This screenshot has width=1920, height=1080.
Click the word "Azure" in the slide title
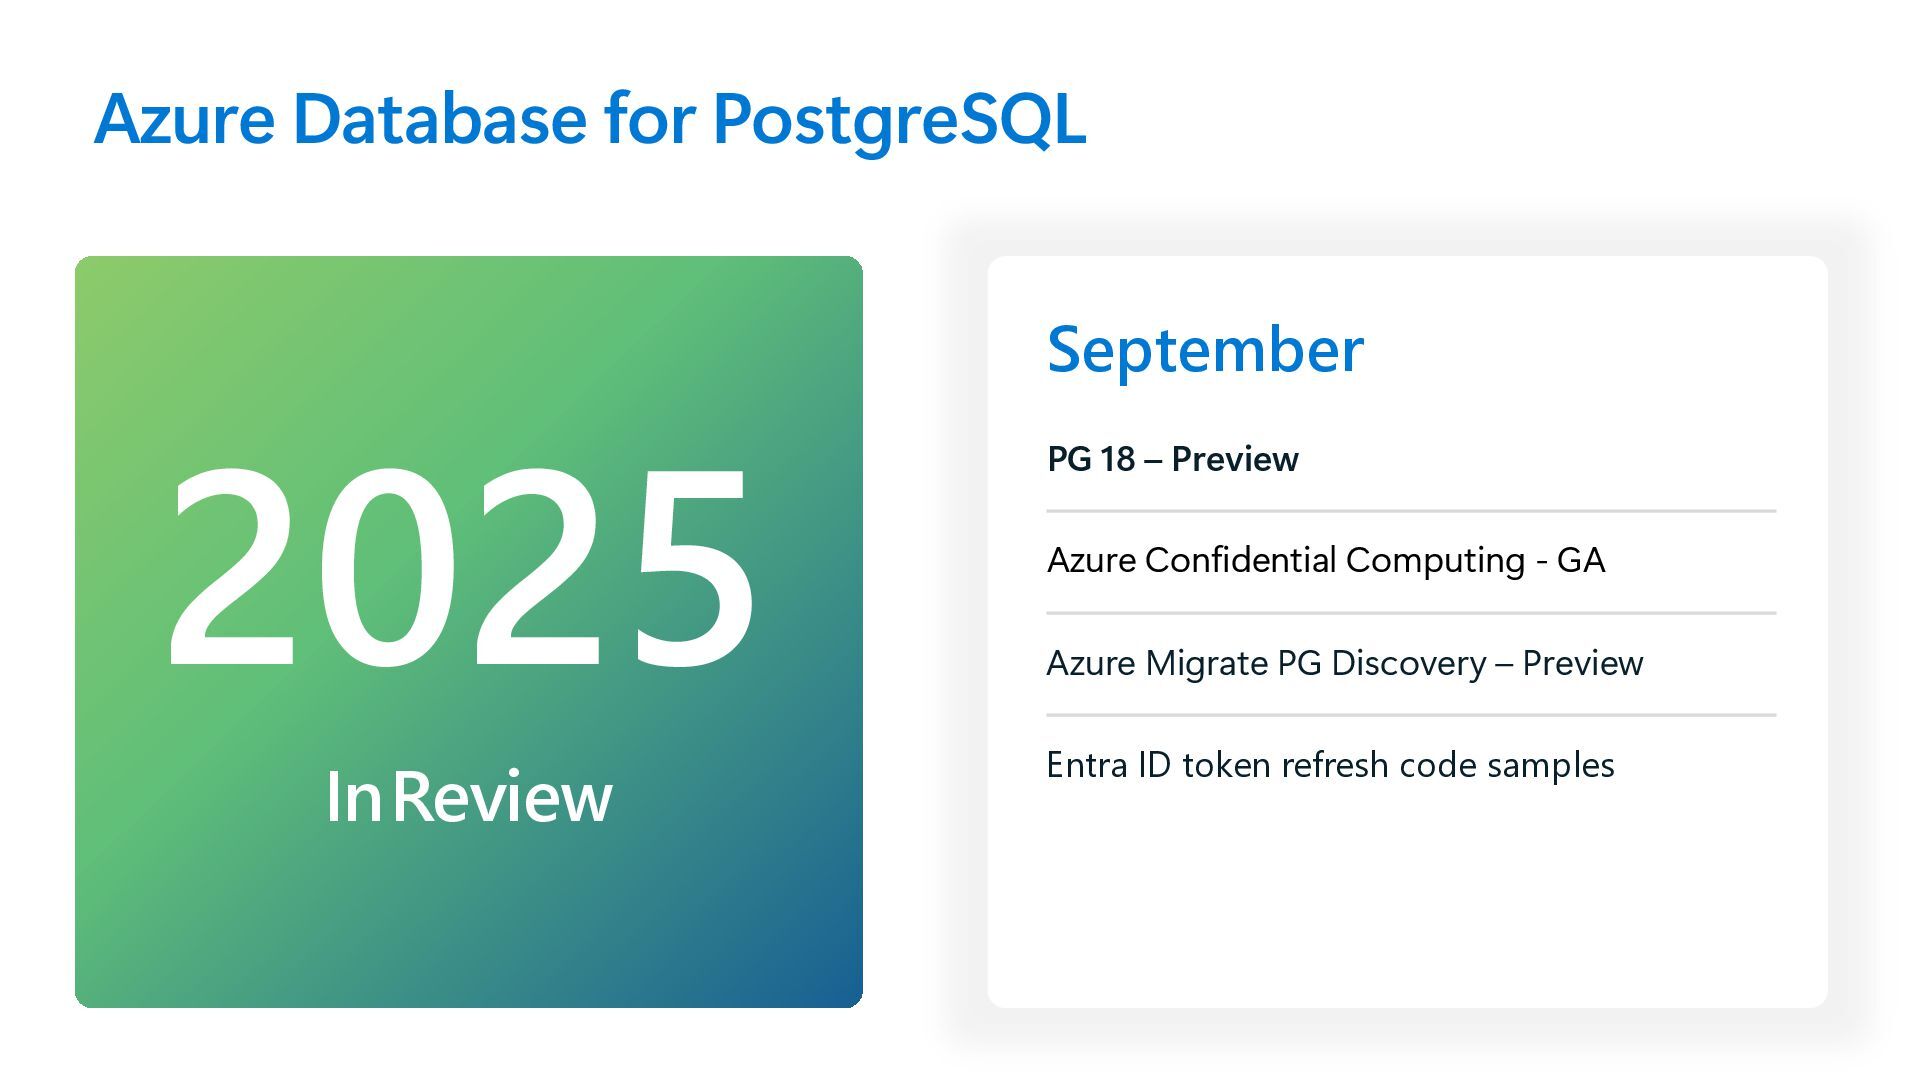pos(184,119)
